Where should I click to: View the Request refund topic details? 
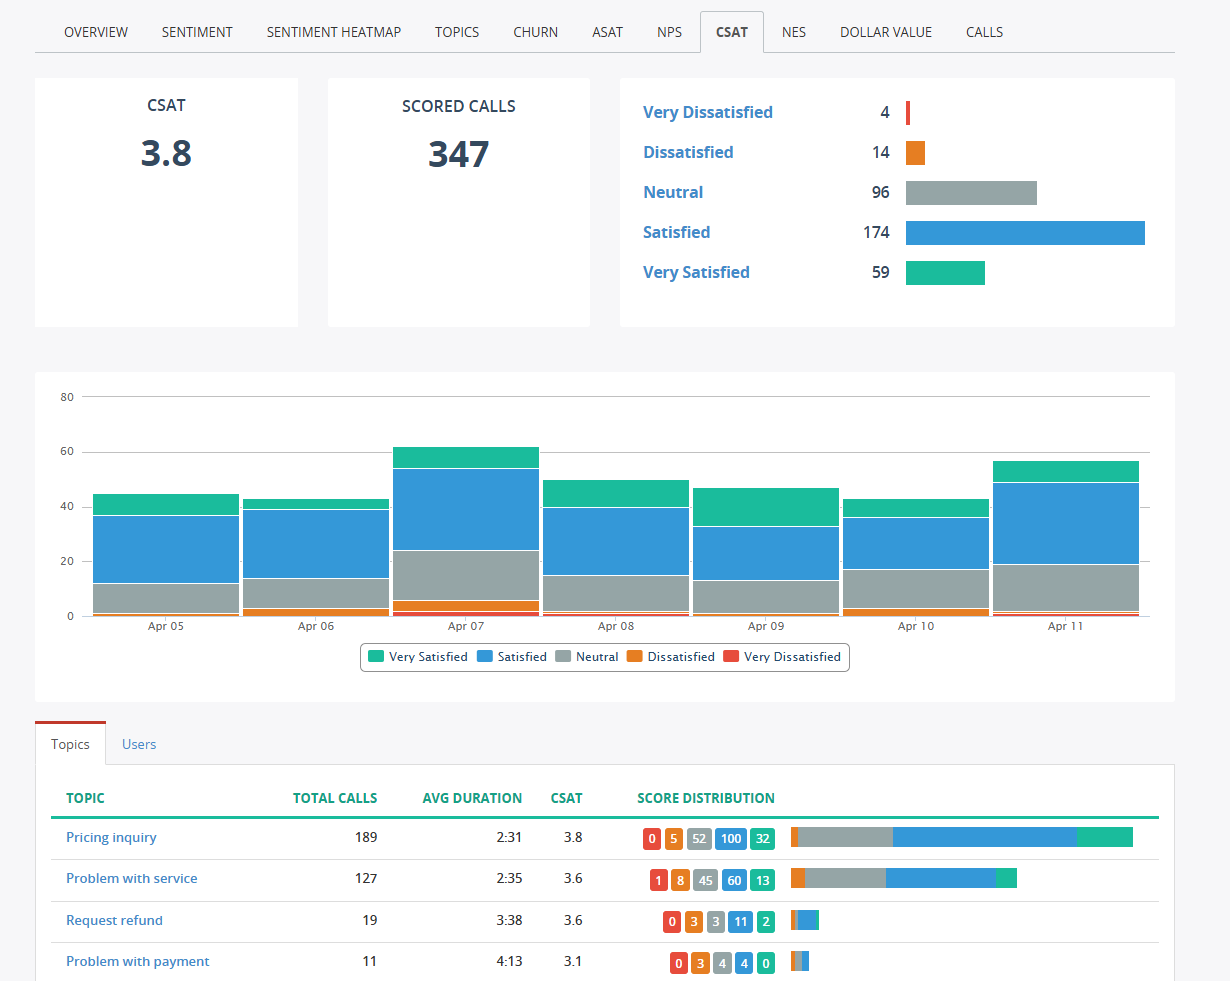pos(114,920)
